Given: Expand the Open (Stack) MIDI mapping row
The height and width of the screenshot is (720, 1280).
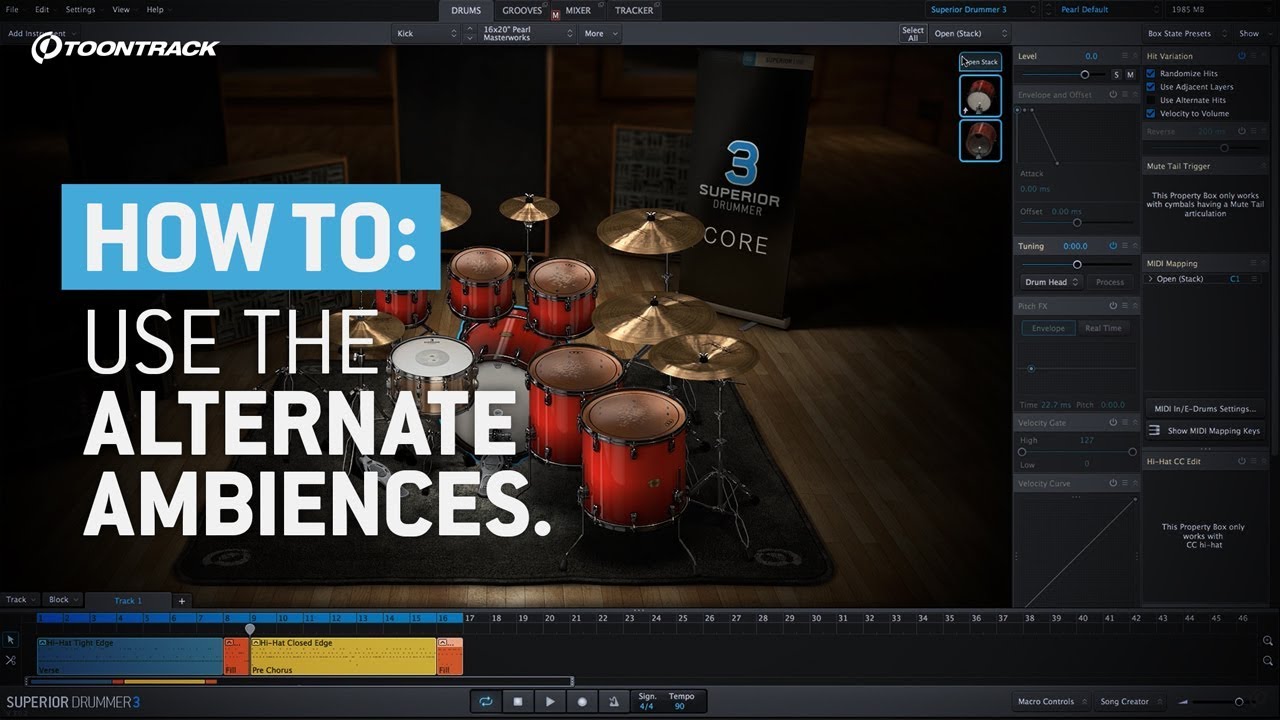Looking at the screenshot, I should point(1150,279).
